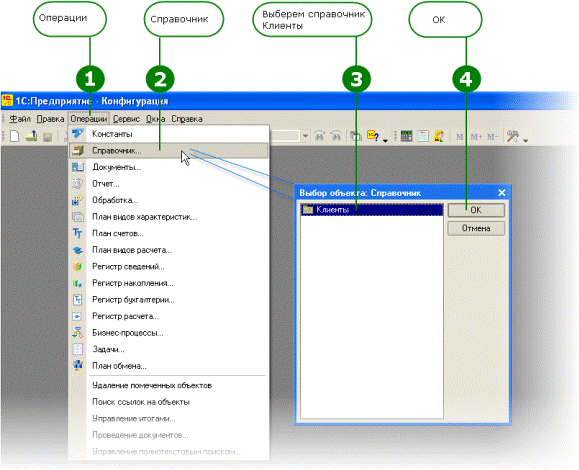Click the Константы menu icon
The image size is (579, 470).
[x=78, y=134]
